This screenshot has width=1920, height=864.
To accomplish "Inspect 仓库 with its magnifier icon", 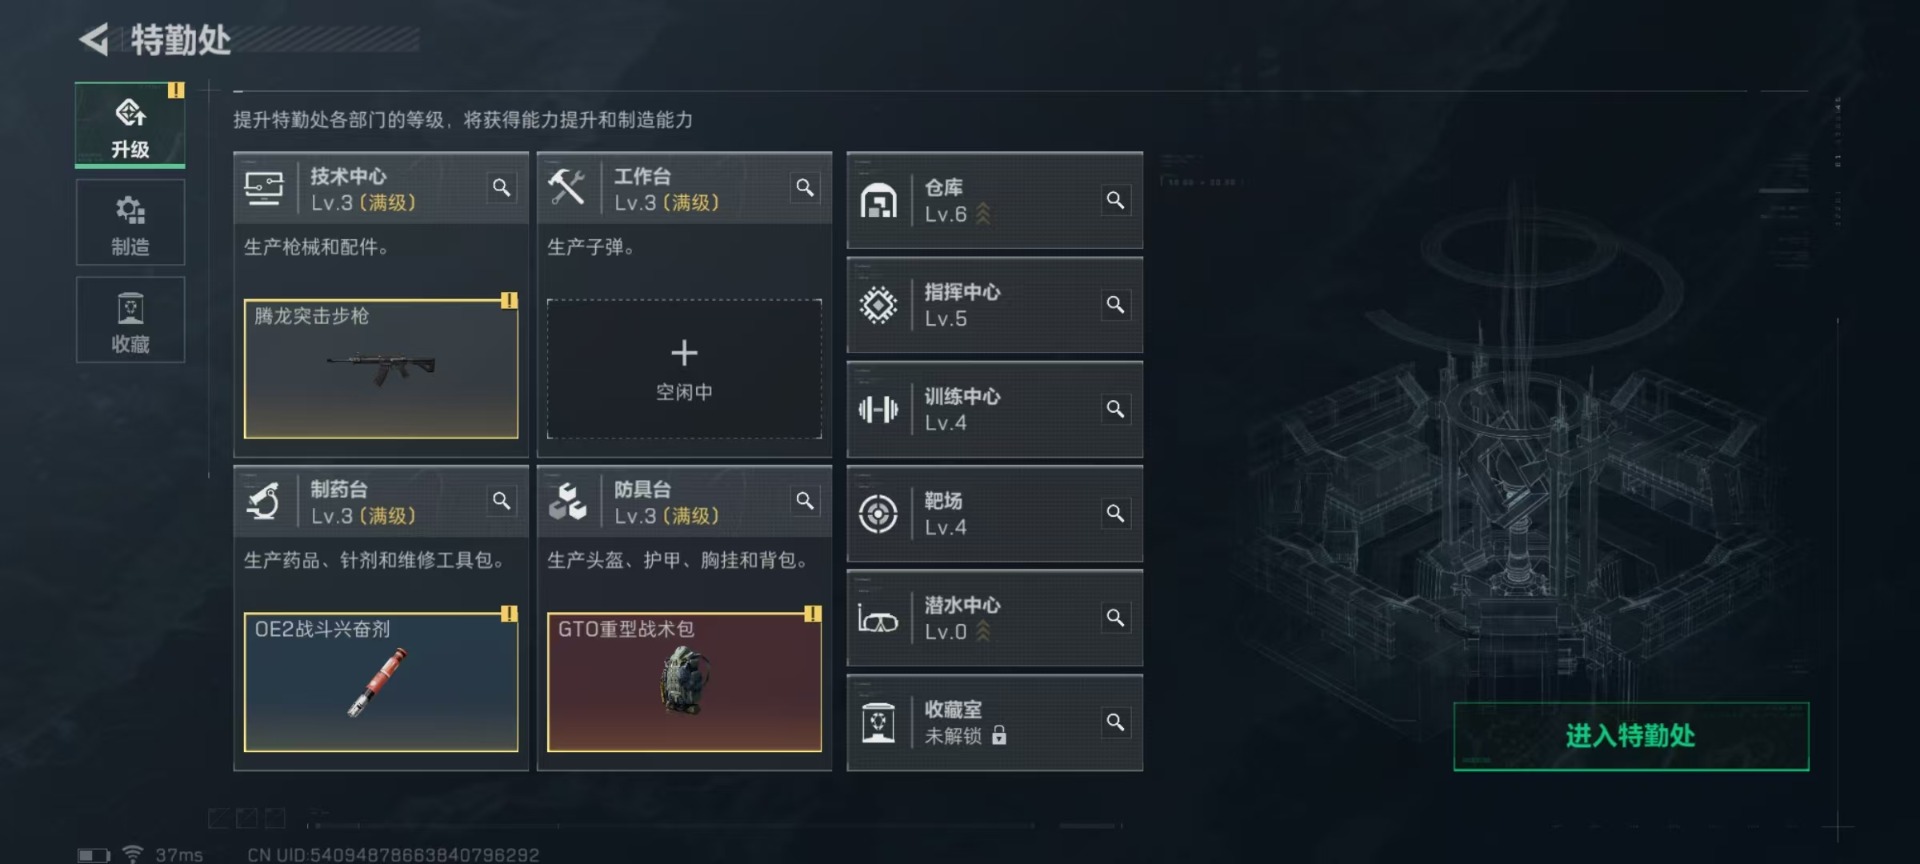I will point(1115,200).
